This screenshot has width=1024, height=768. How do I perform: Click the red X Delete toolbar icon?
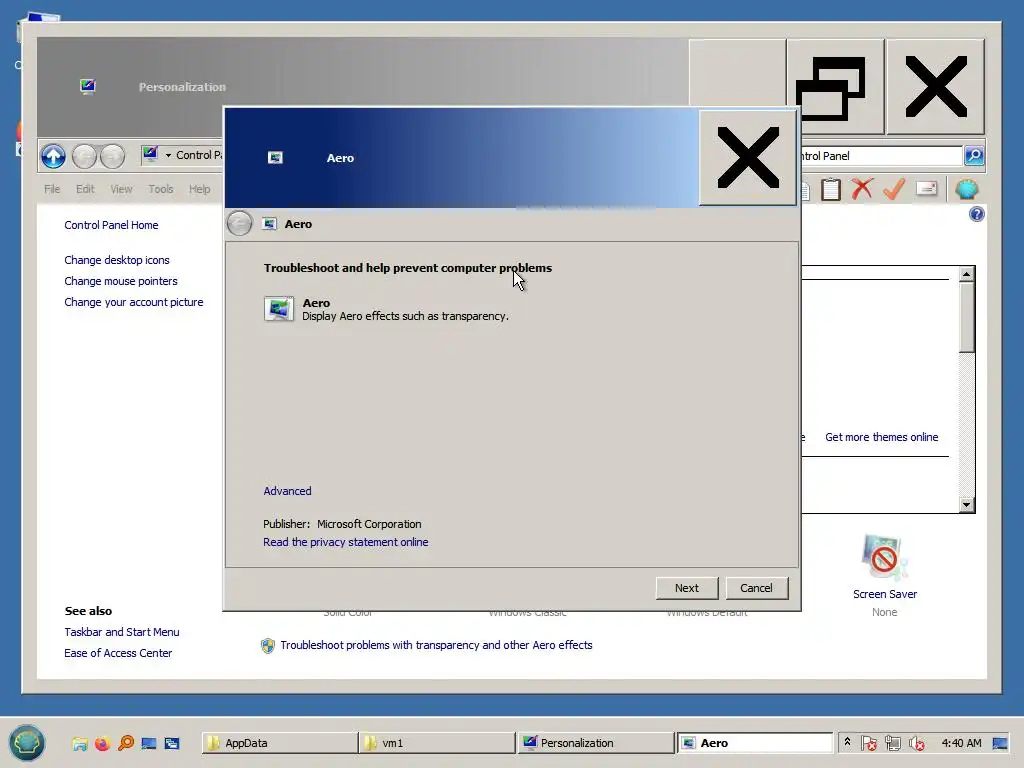click(x=862, y=189)
